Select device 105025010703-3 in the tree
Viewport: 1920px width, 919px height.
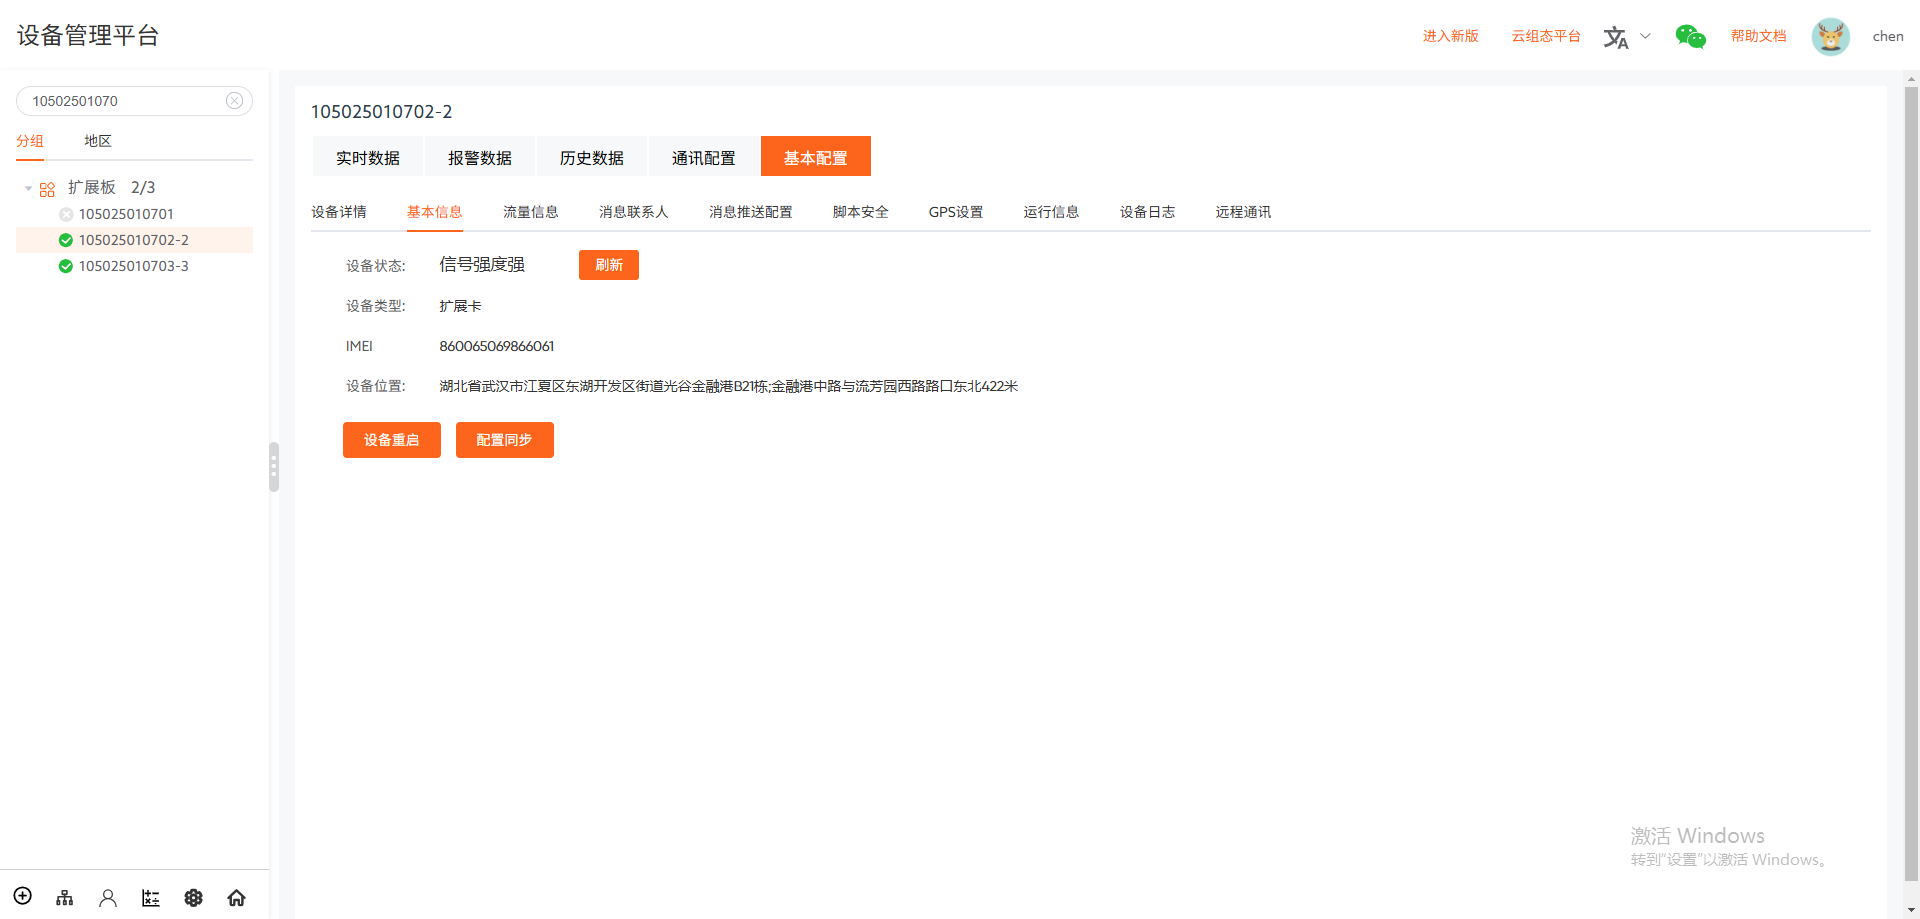(134, 266)
